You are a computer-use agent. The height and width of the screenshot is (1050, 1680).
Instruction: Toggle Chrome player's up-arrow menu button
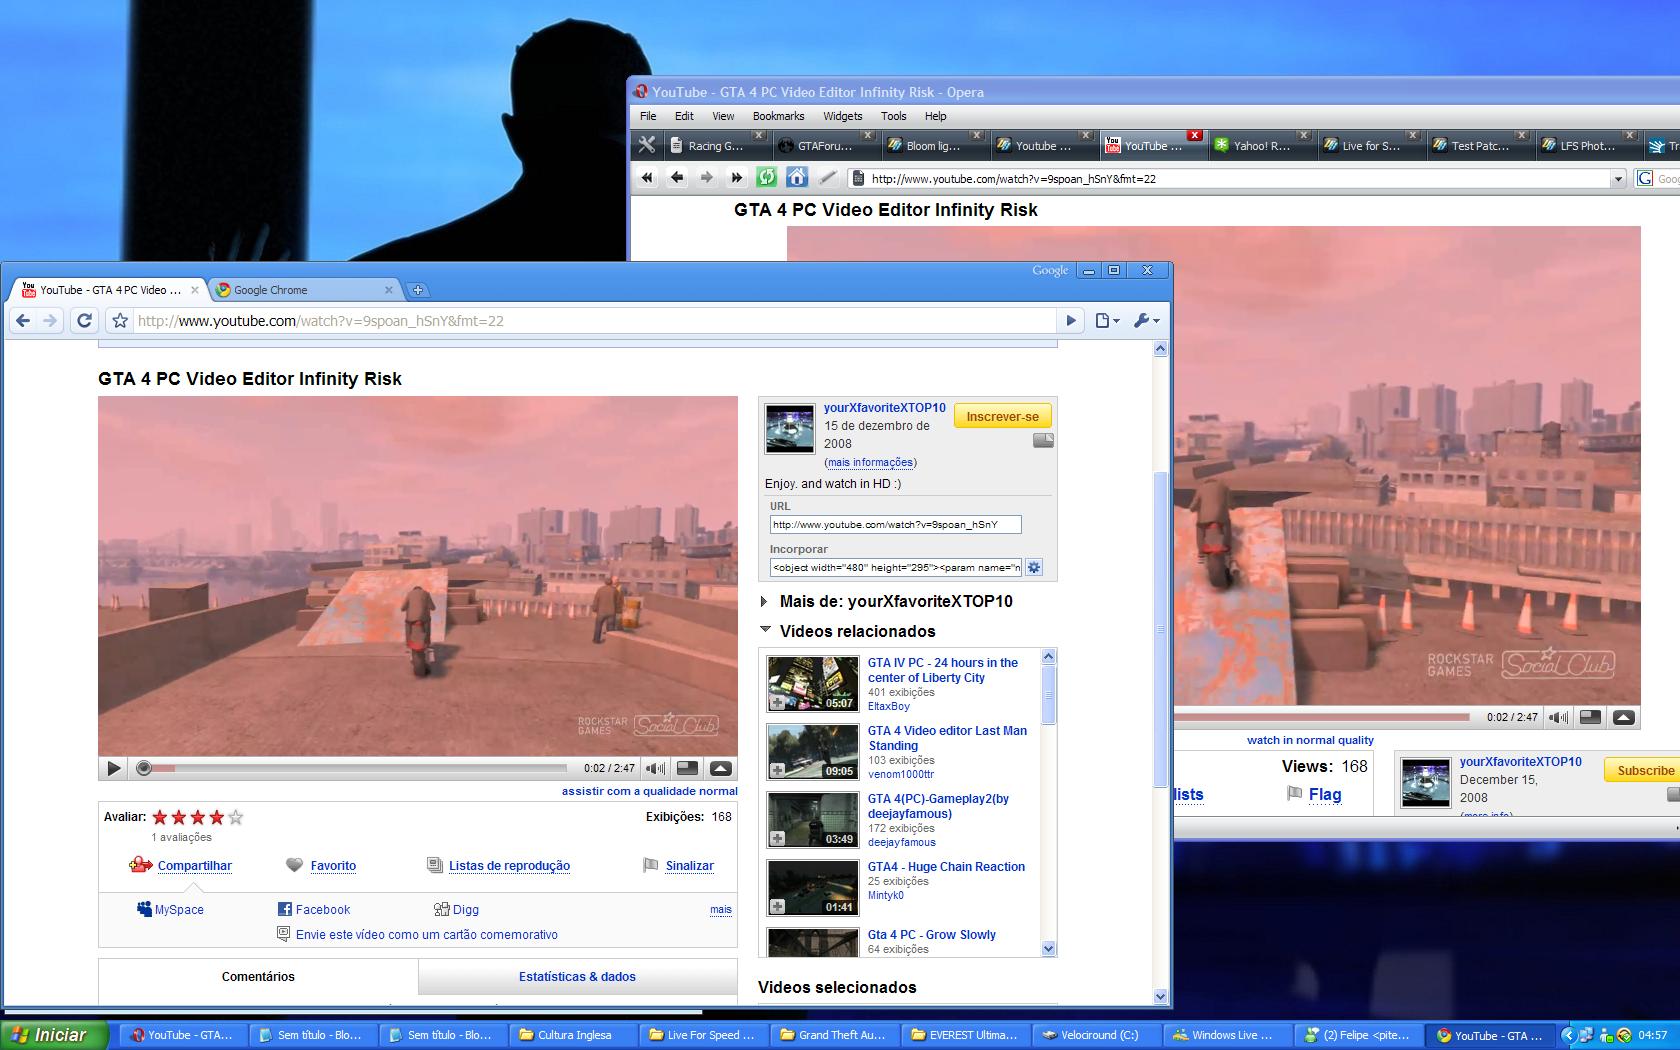click(x=720, y=768)
